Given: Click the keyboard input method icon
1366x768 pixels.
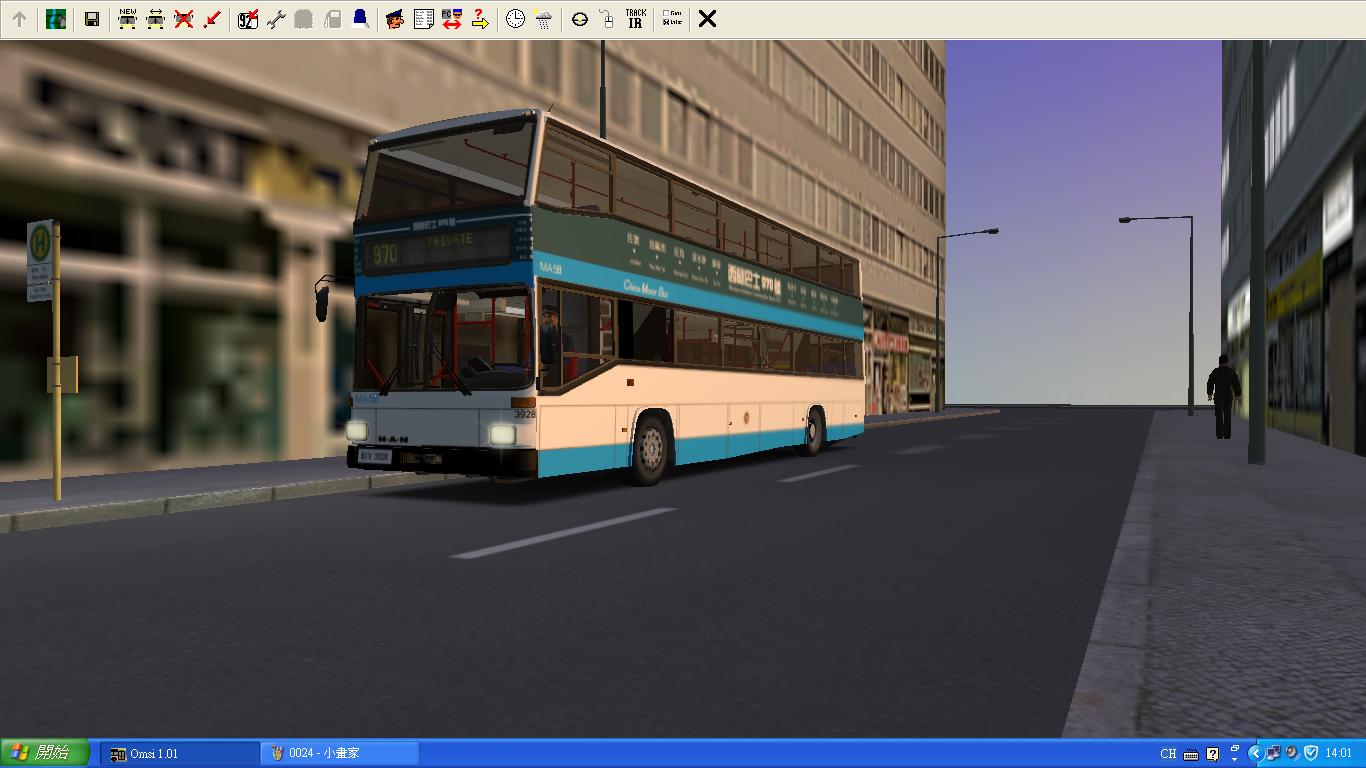Looking at the screenshot, I should [1191, 754].
